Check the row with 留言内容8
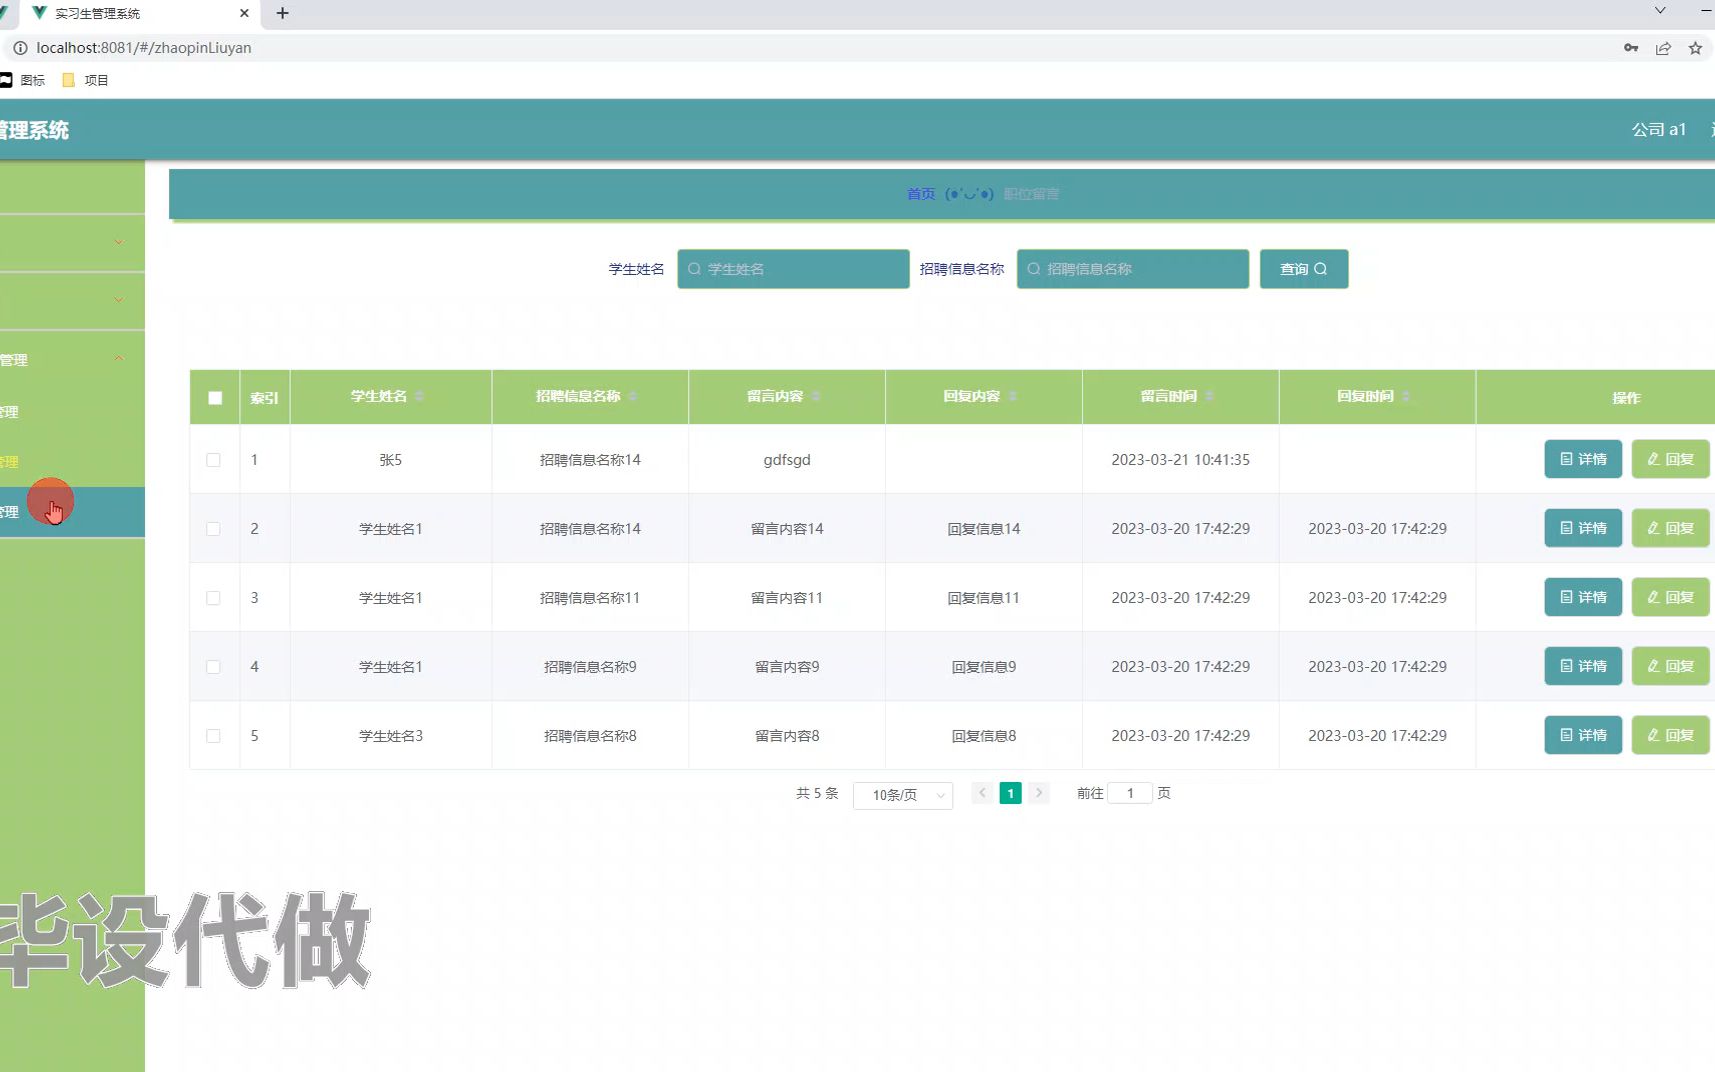 click(x=213, y=736)
